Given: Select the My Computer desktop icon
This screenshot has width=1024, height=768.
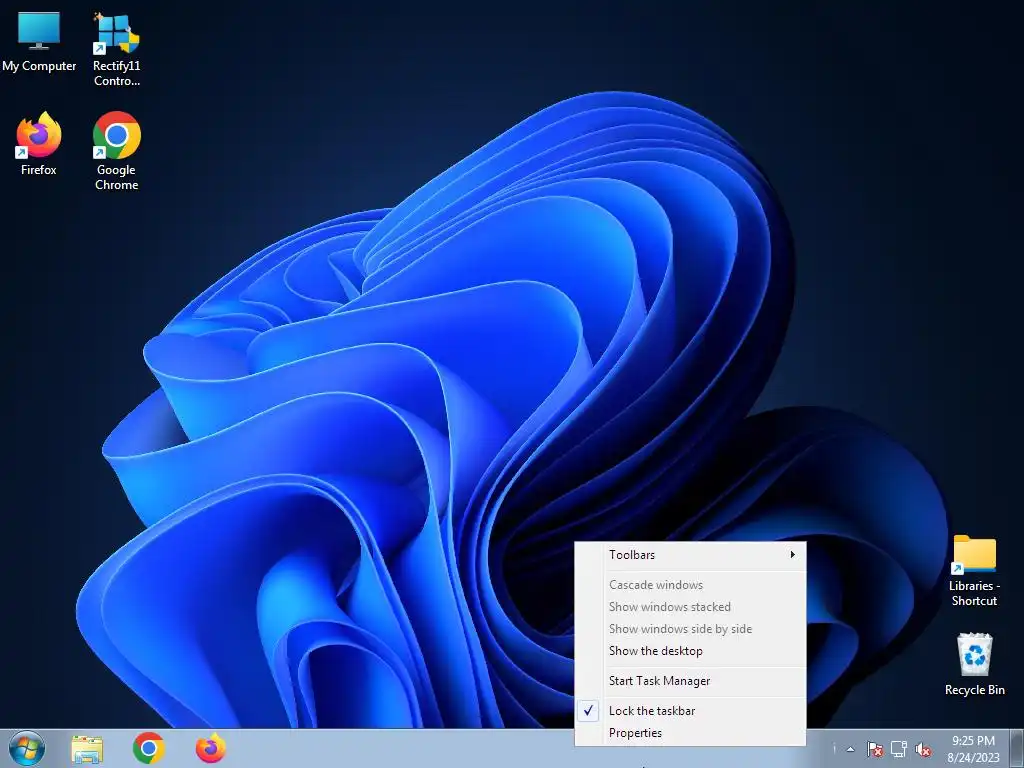Looking at the screenshot, I should (x=39, y=42).
